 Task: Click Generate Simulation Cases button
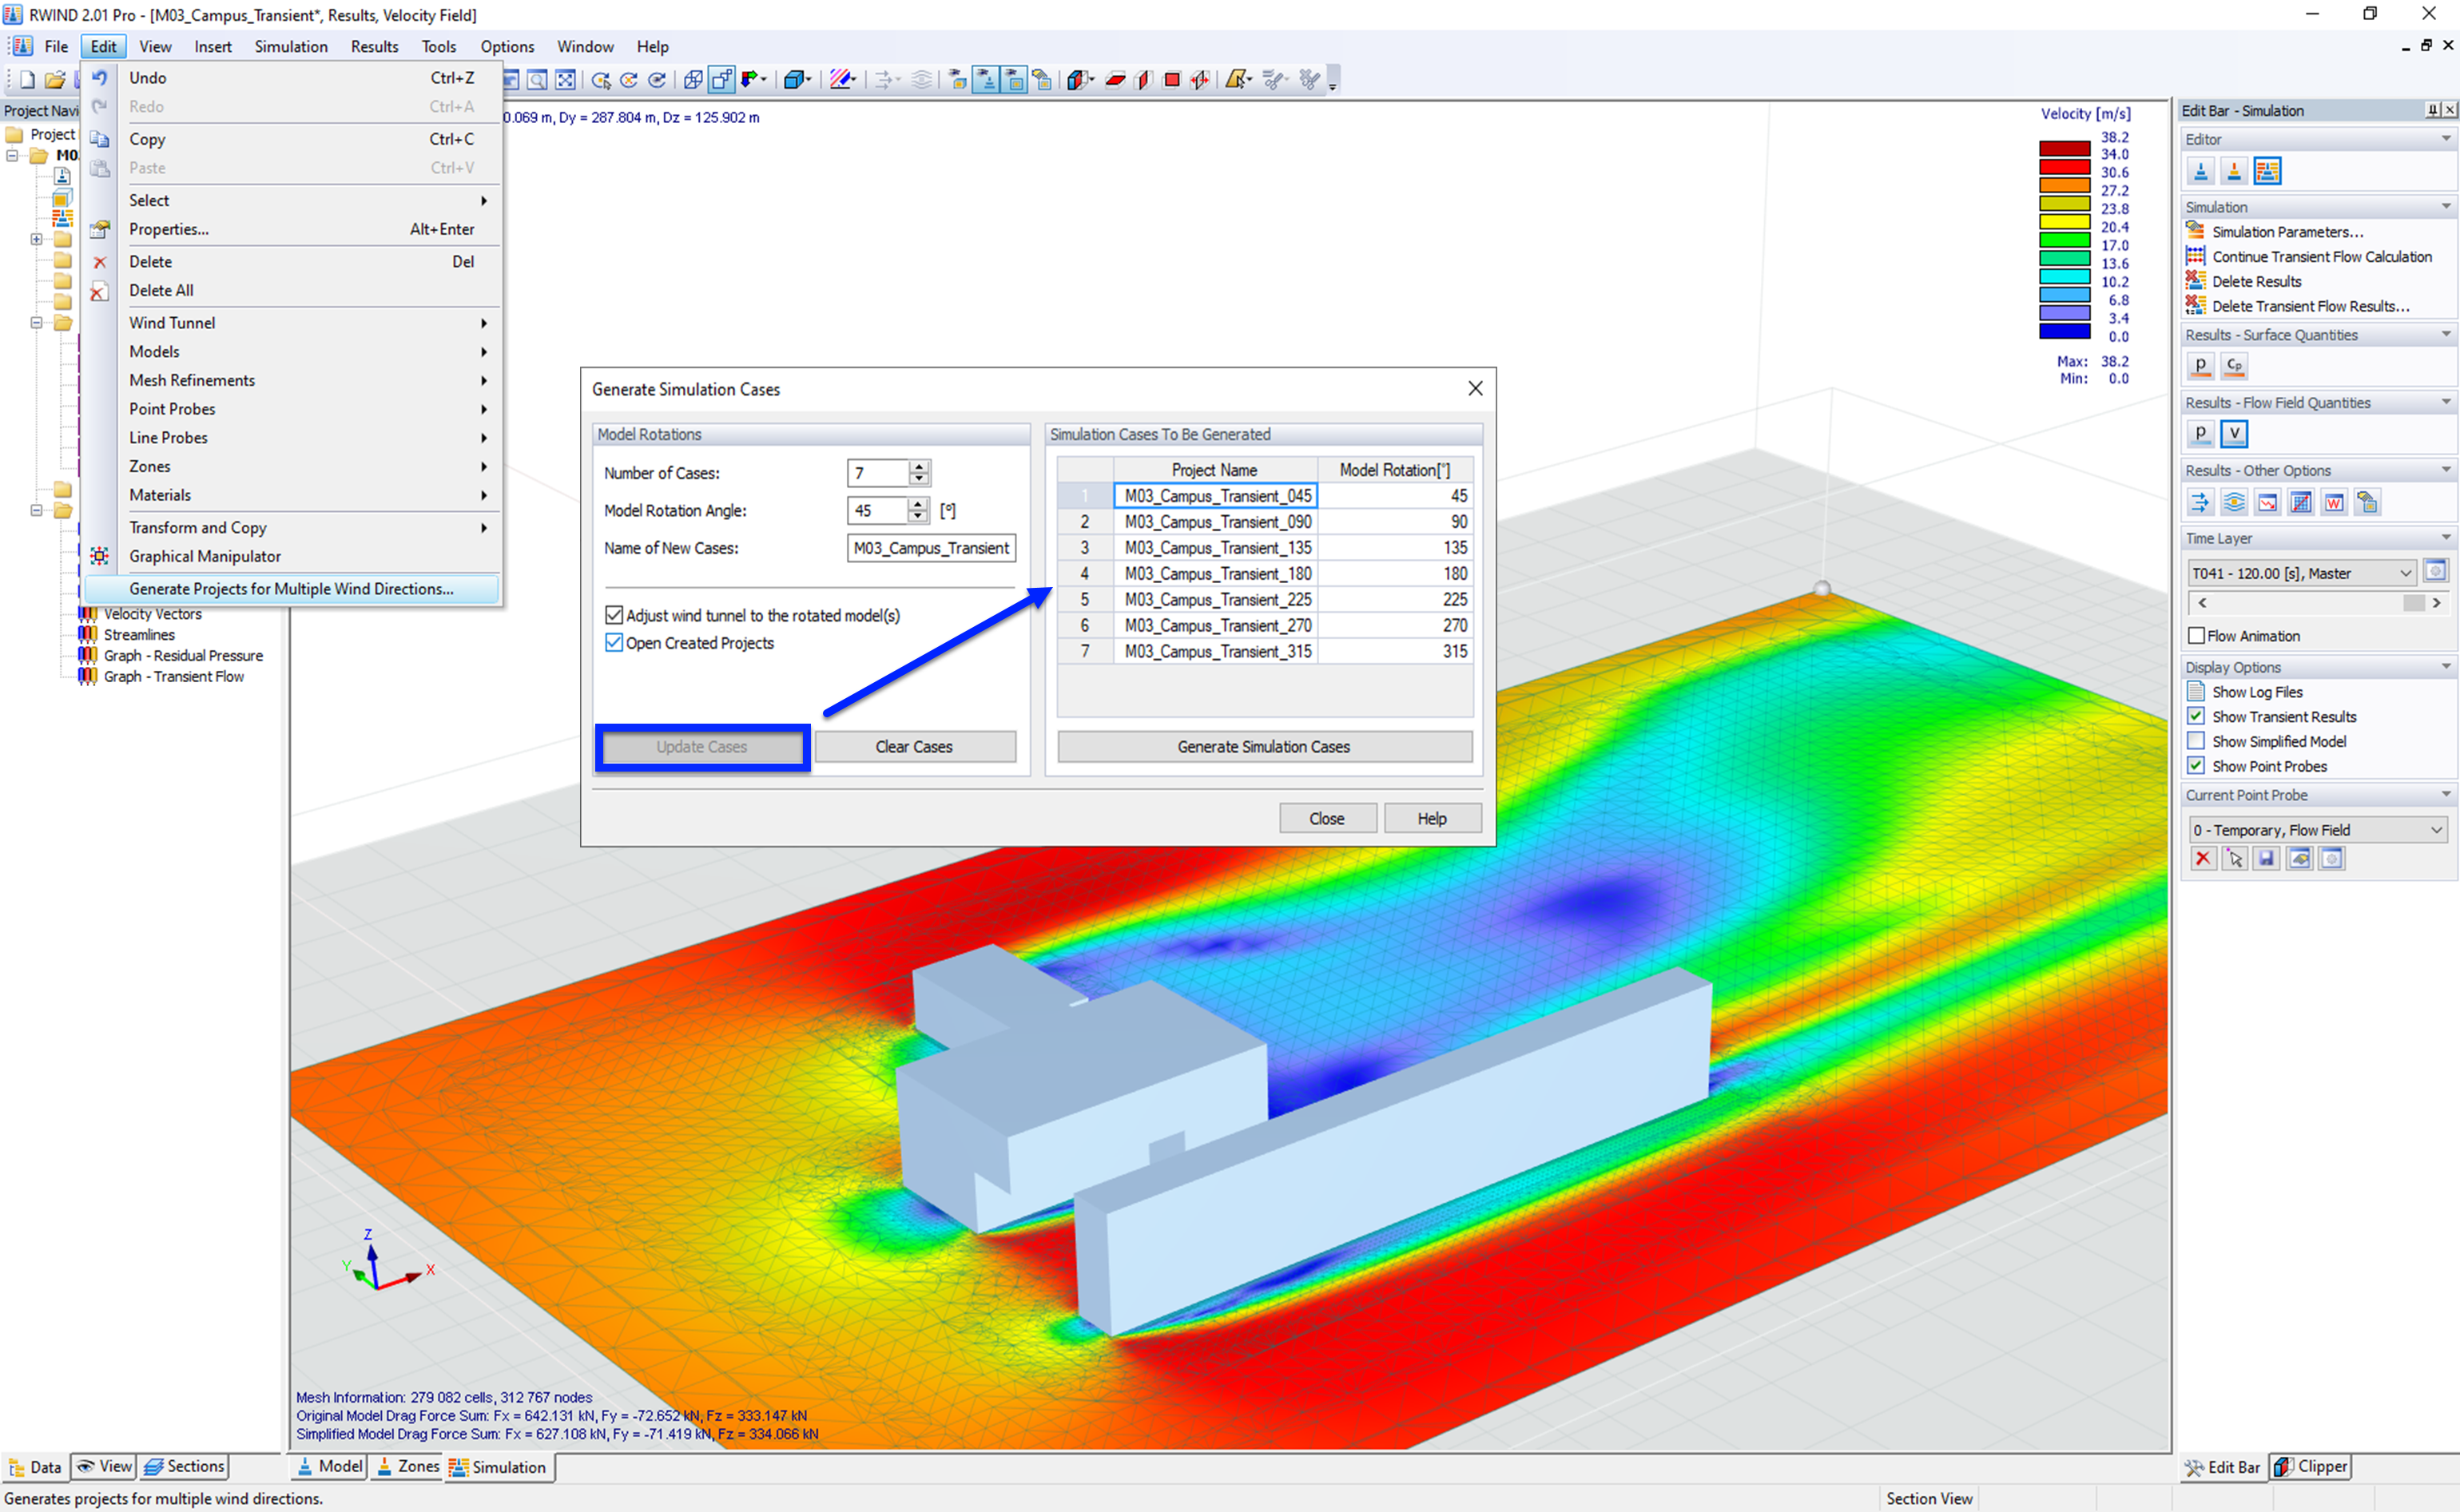[x=1263, y=746]
